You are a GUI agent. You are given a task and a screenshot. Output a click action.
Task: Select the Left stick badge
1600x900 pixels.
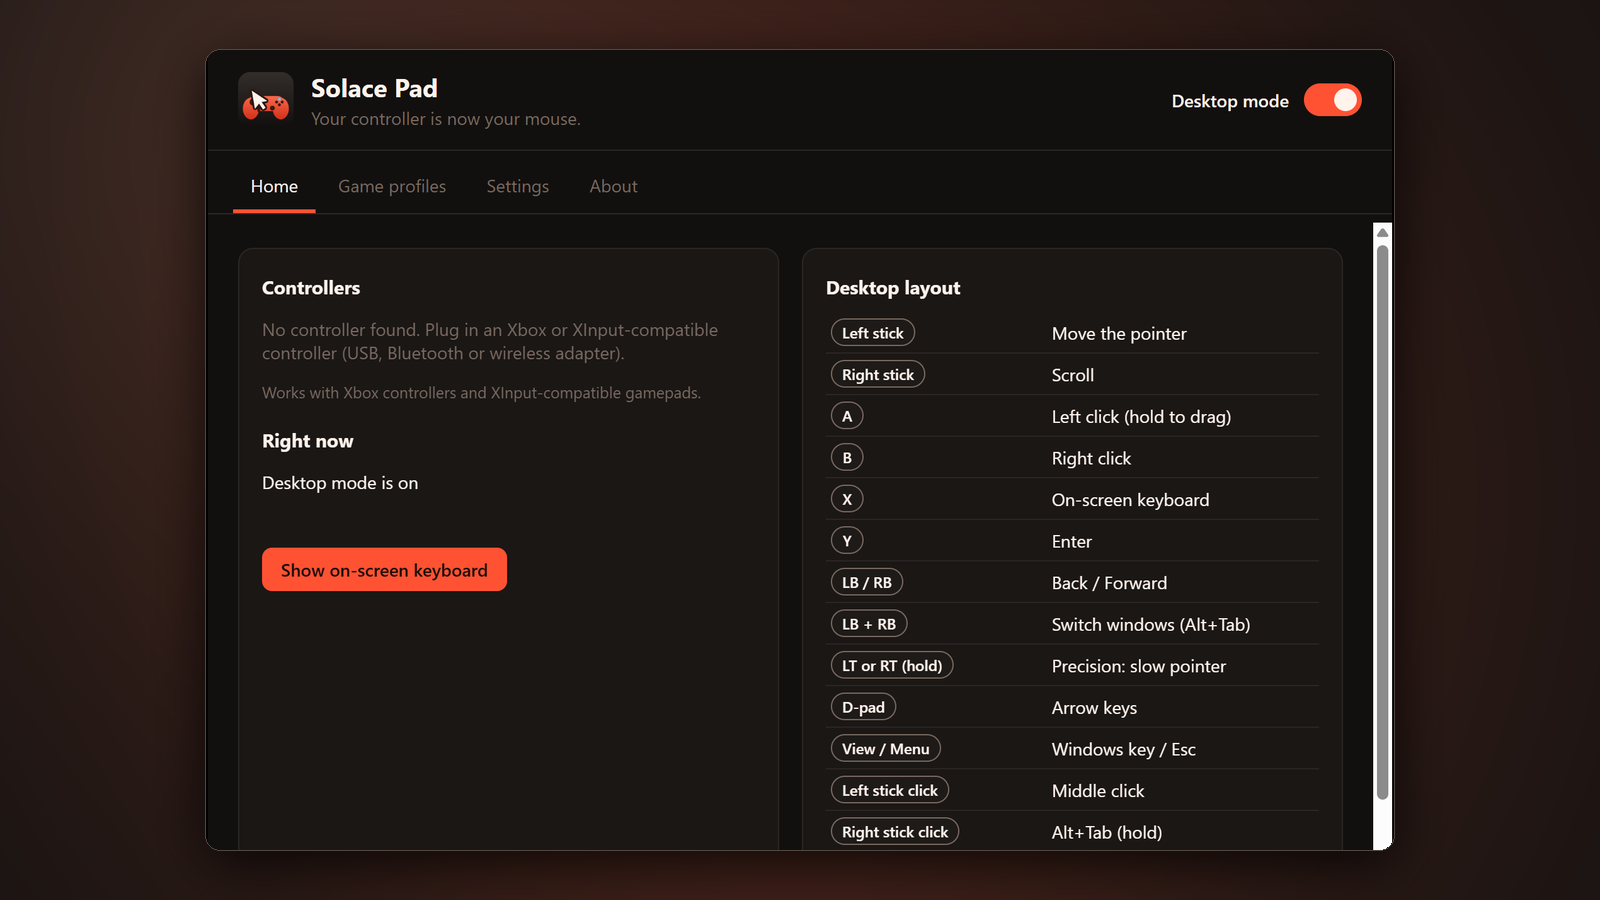873,333
